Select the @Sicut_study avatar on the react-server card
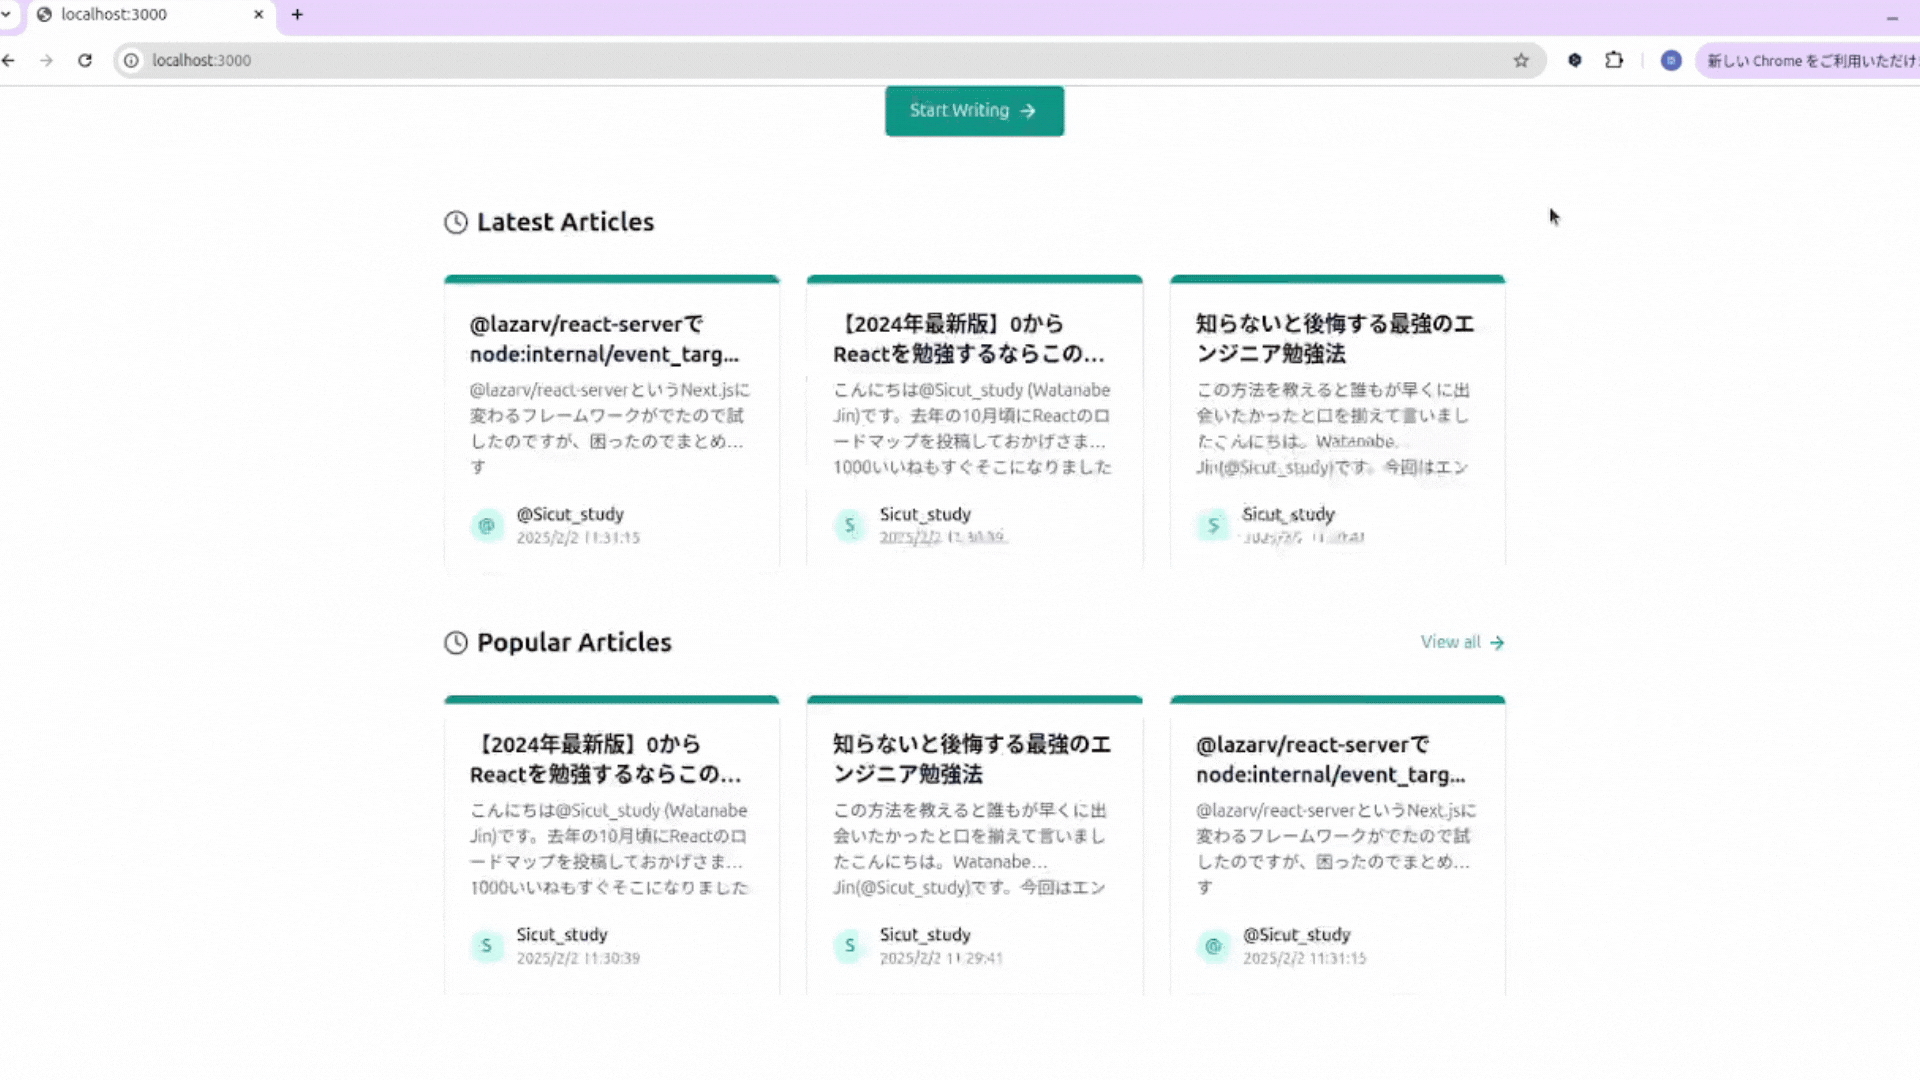This screenshot has height=1080, width=1920. pos(487,525)
